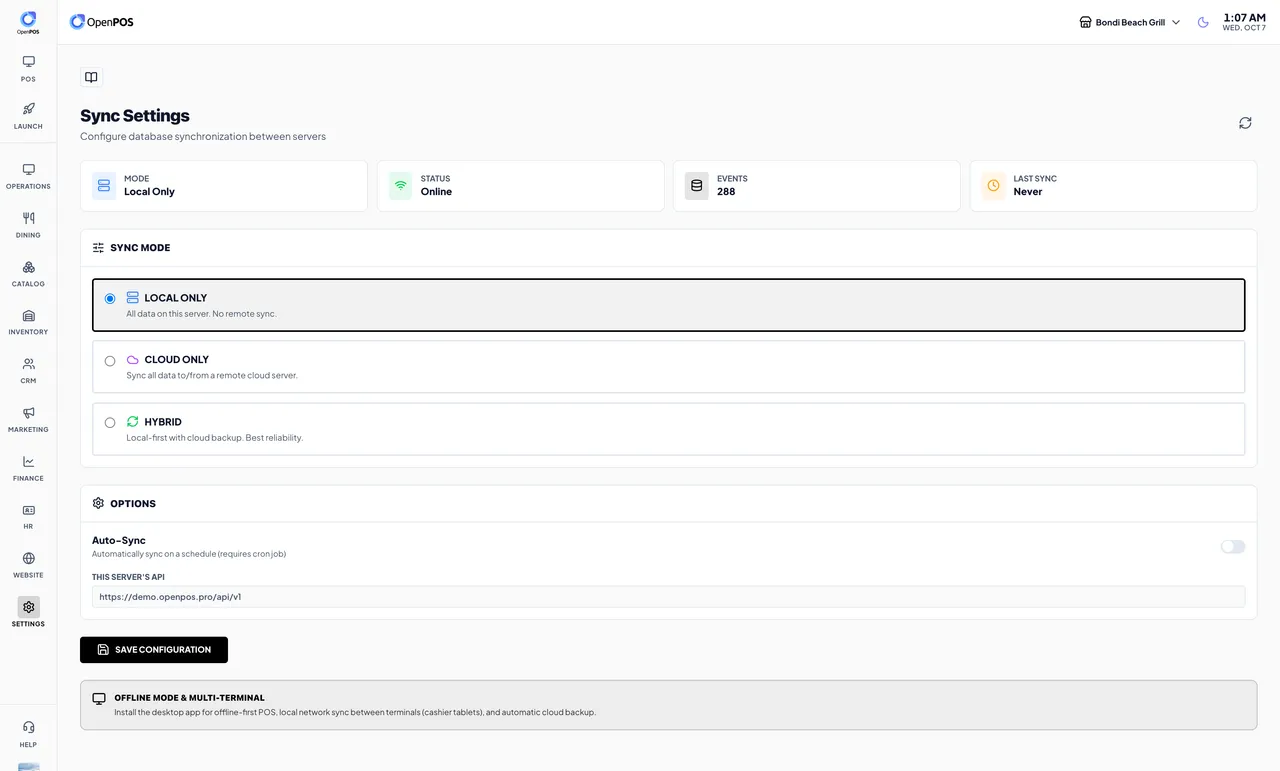1280x771 pixels.
Task: Click the refresh icon beside Sync Settings
Action: pyautogui.click(x=1245, y=123)
